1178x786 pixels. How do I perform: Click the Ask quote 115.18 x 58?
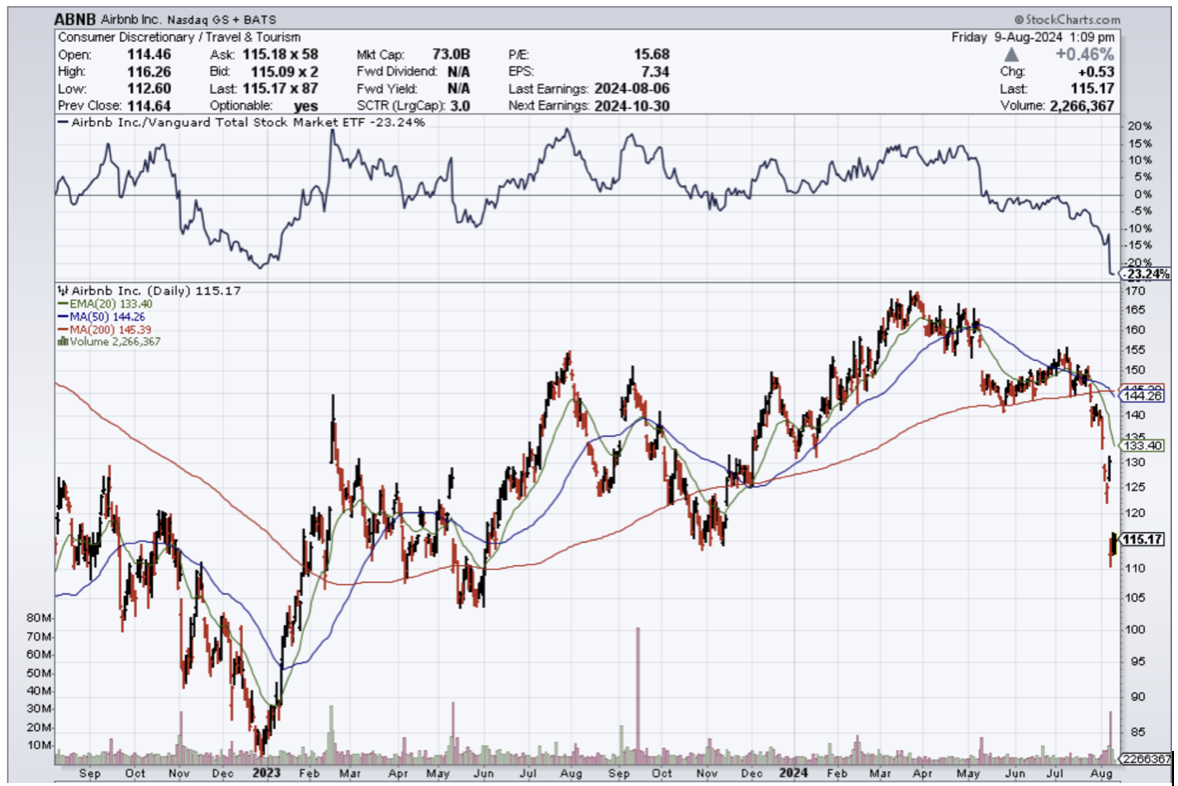coord(280,54)
